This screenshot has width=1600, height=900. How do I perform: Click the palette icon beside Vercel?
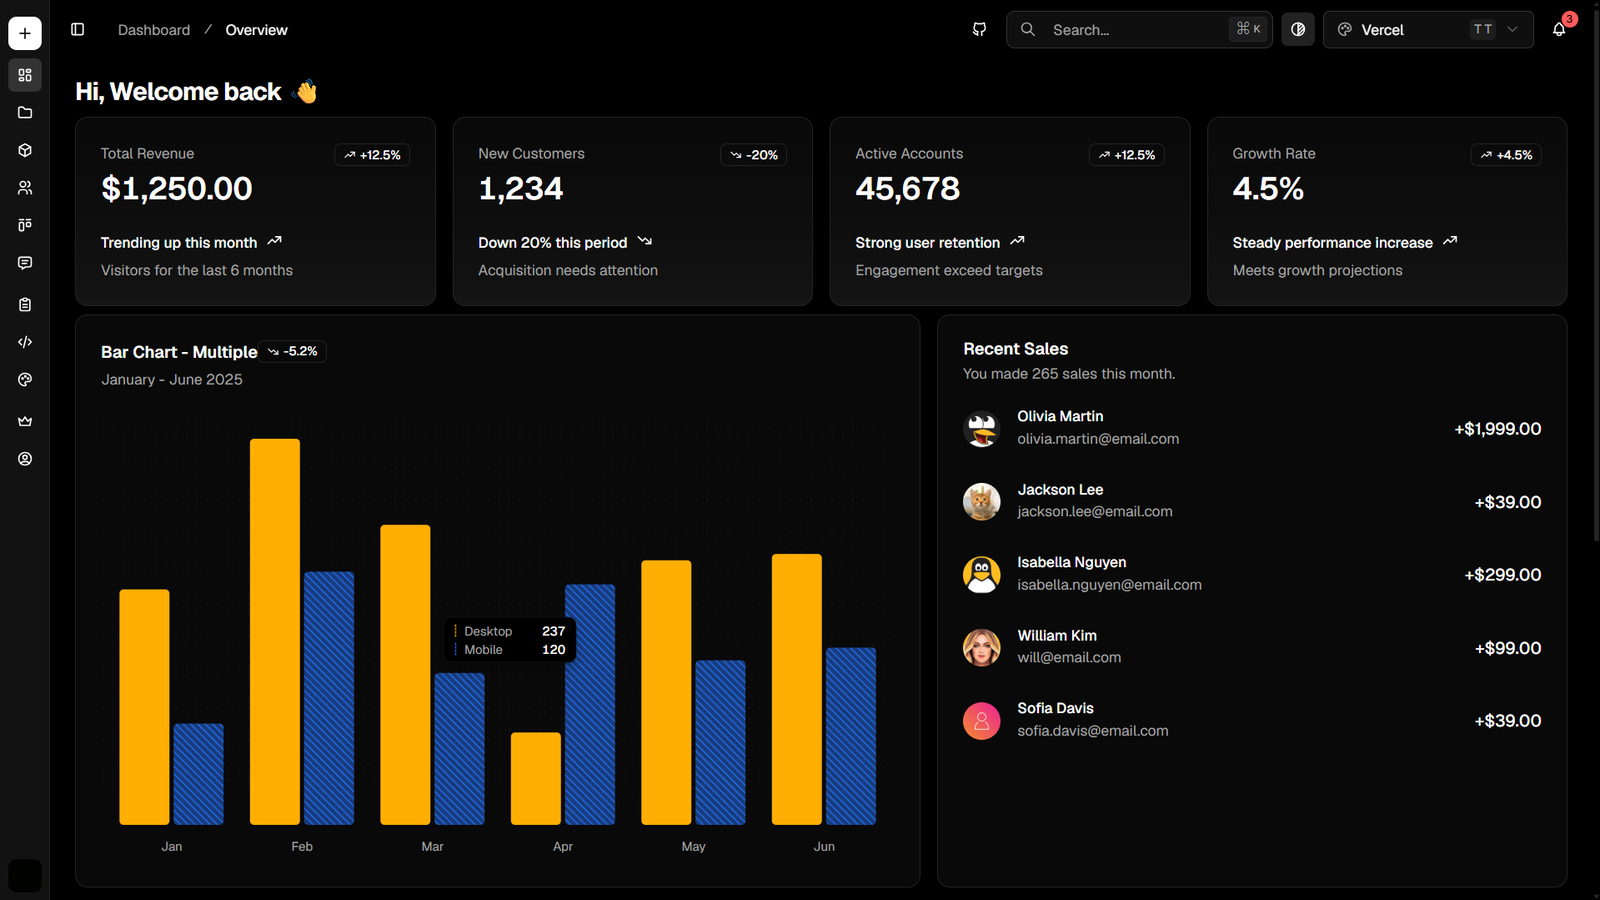(x=1345, y=30)
